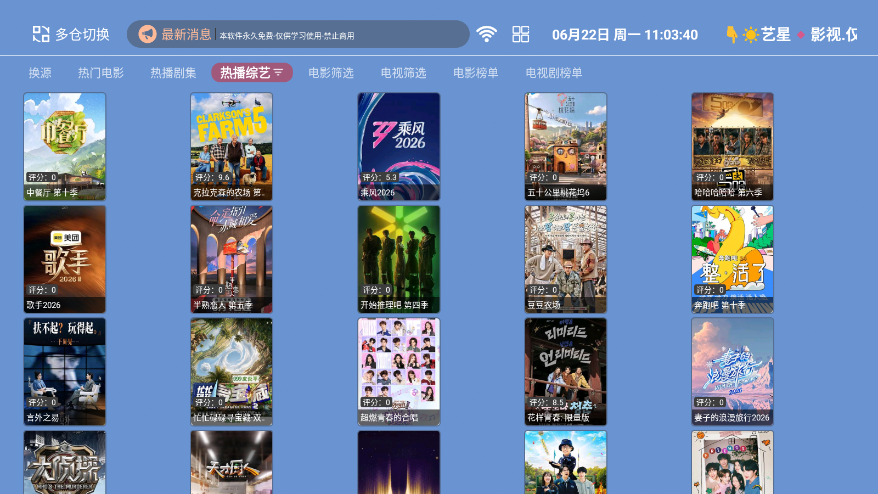Open the bottom-row group photo frame poster
The width and height of the screenshot is (878, 494).
click(732, 462)
